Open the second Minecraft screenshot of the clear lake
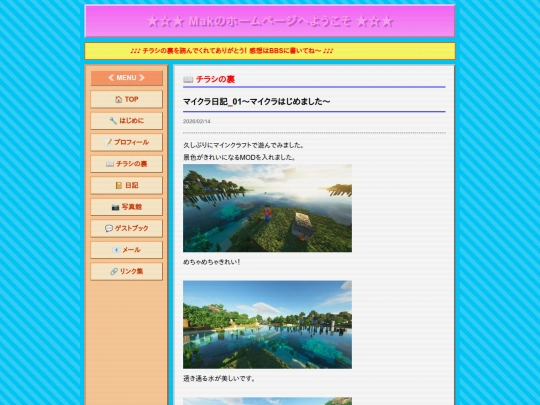The image size is (540, 405). [x=268, y=325]
